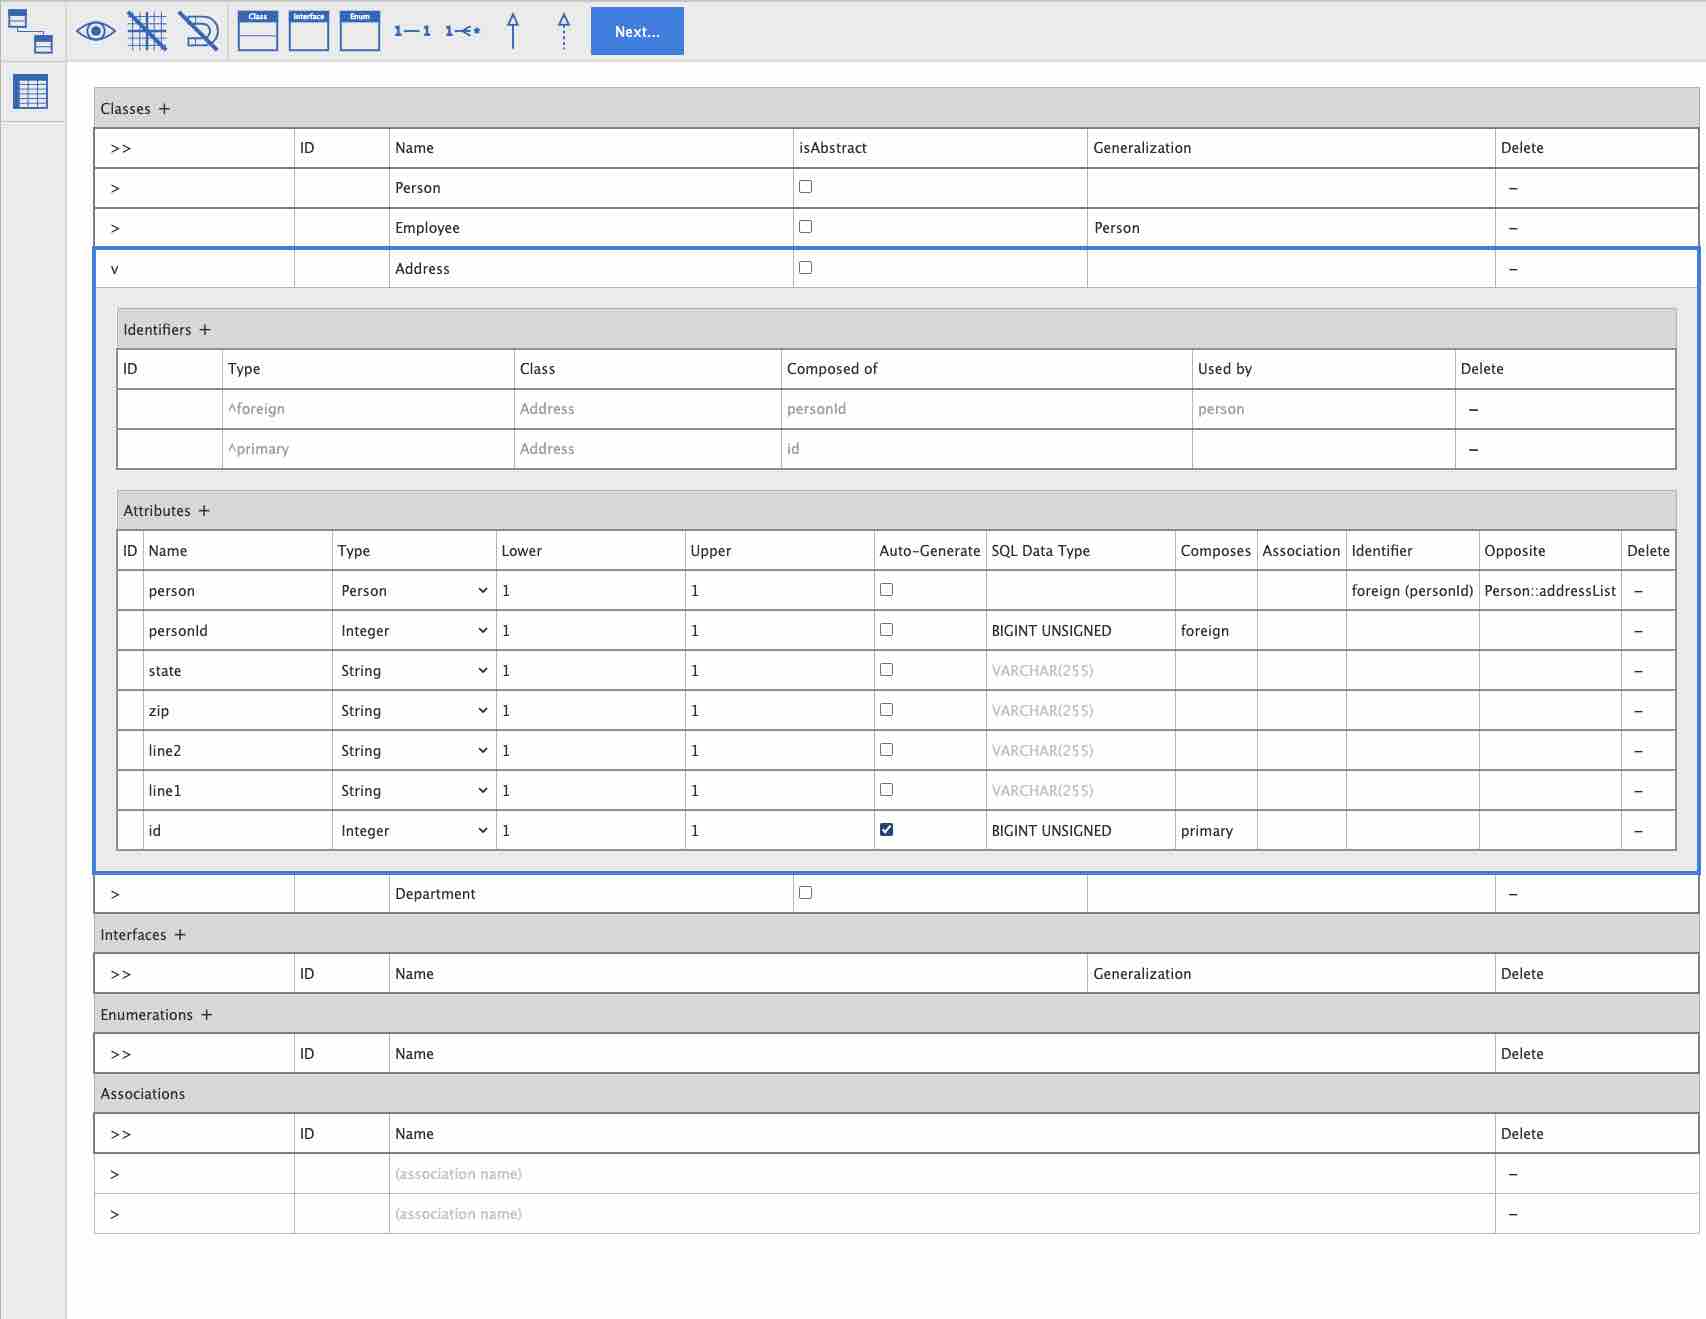Uncheck Auto-Generate for the id attribute

pos(886,830)
